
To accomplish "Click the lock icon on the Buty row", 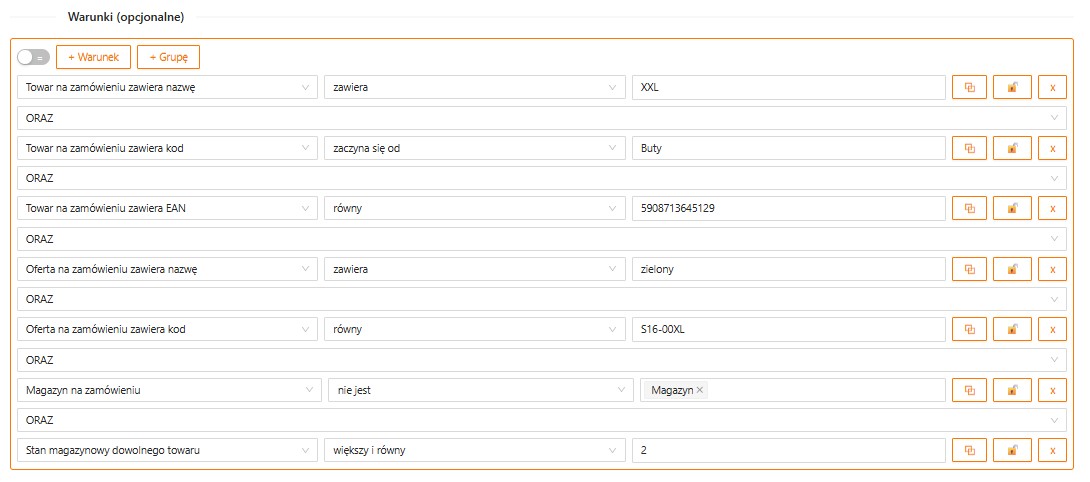I will coord(1012,149).
